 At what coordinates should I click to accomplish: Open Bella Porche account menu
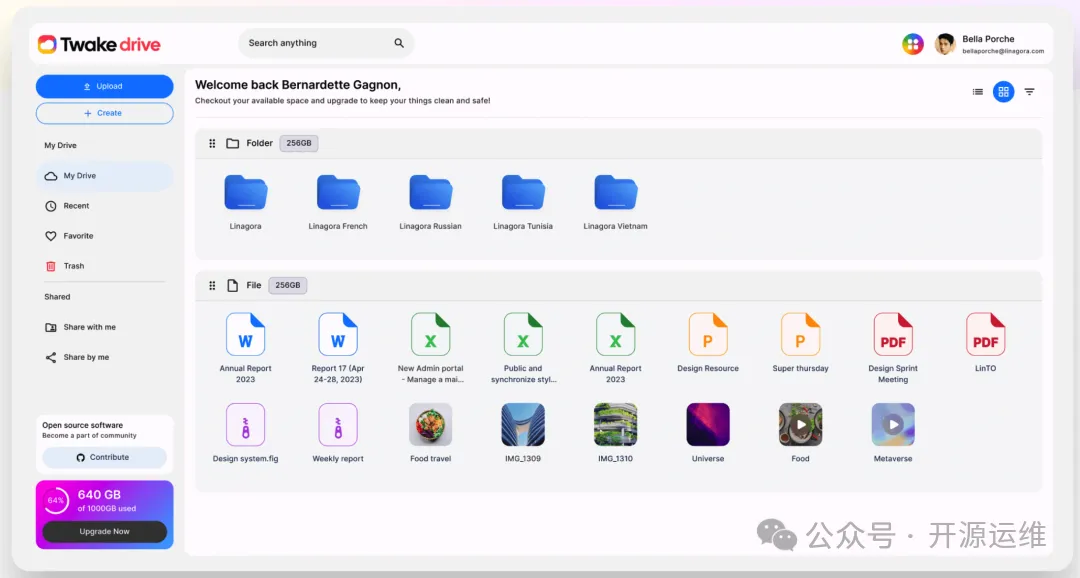(990, 44)
